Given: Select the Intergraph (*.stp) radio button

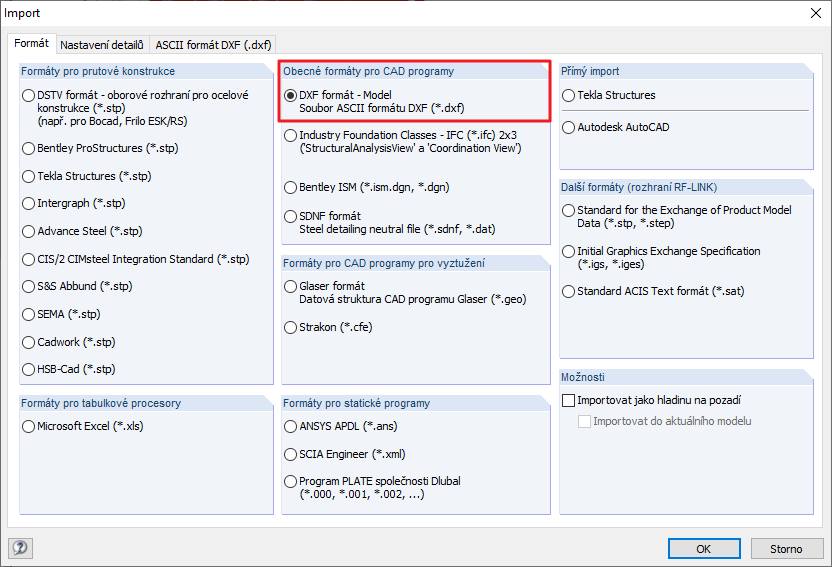Looking at the screenshot, I should coord(28,203).
